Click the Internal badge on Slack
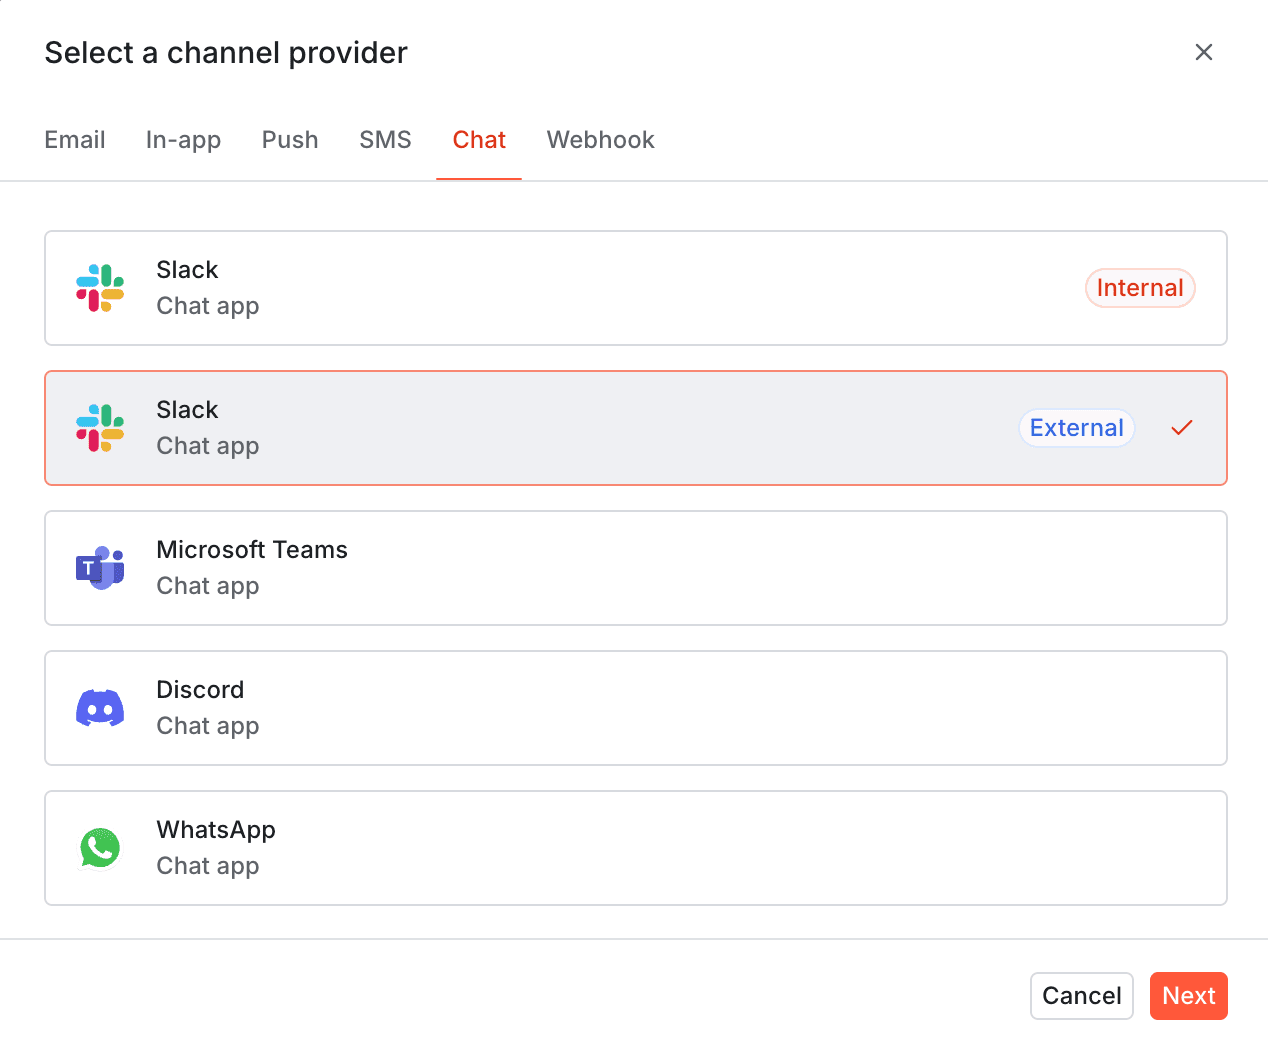Screen dimensions: 1268x1042 (x=1140, y=288)
